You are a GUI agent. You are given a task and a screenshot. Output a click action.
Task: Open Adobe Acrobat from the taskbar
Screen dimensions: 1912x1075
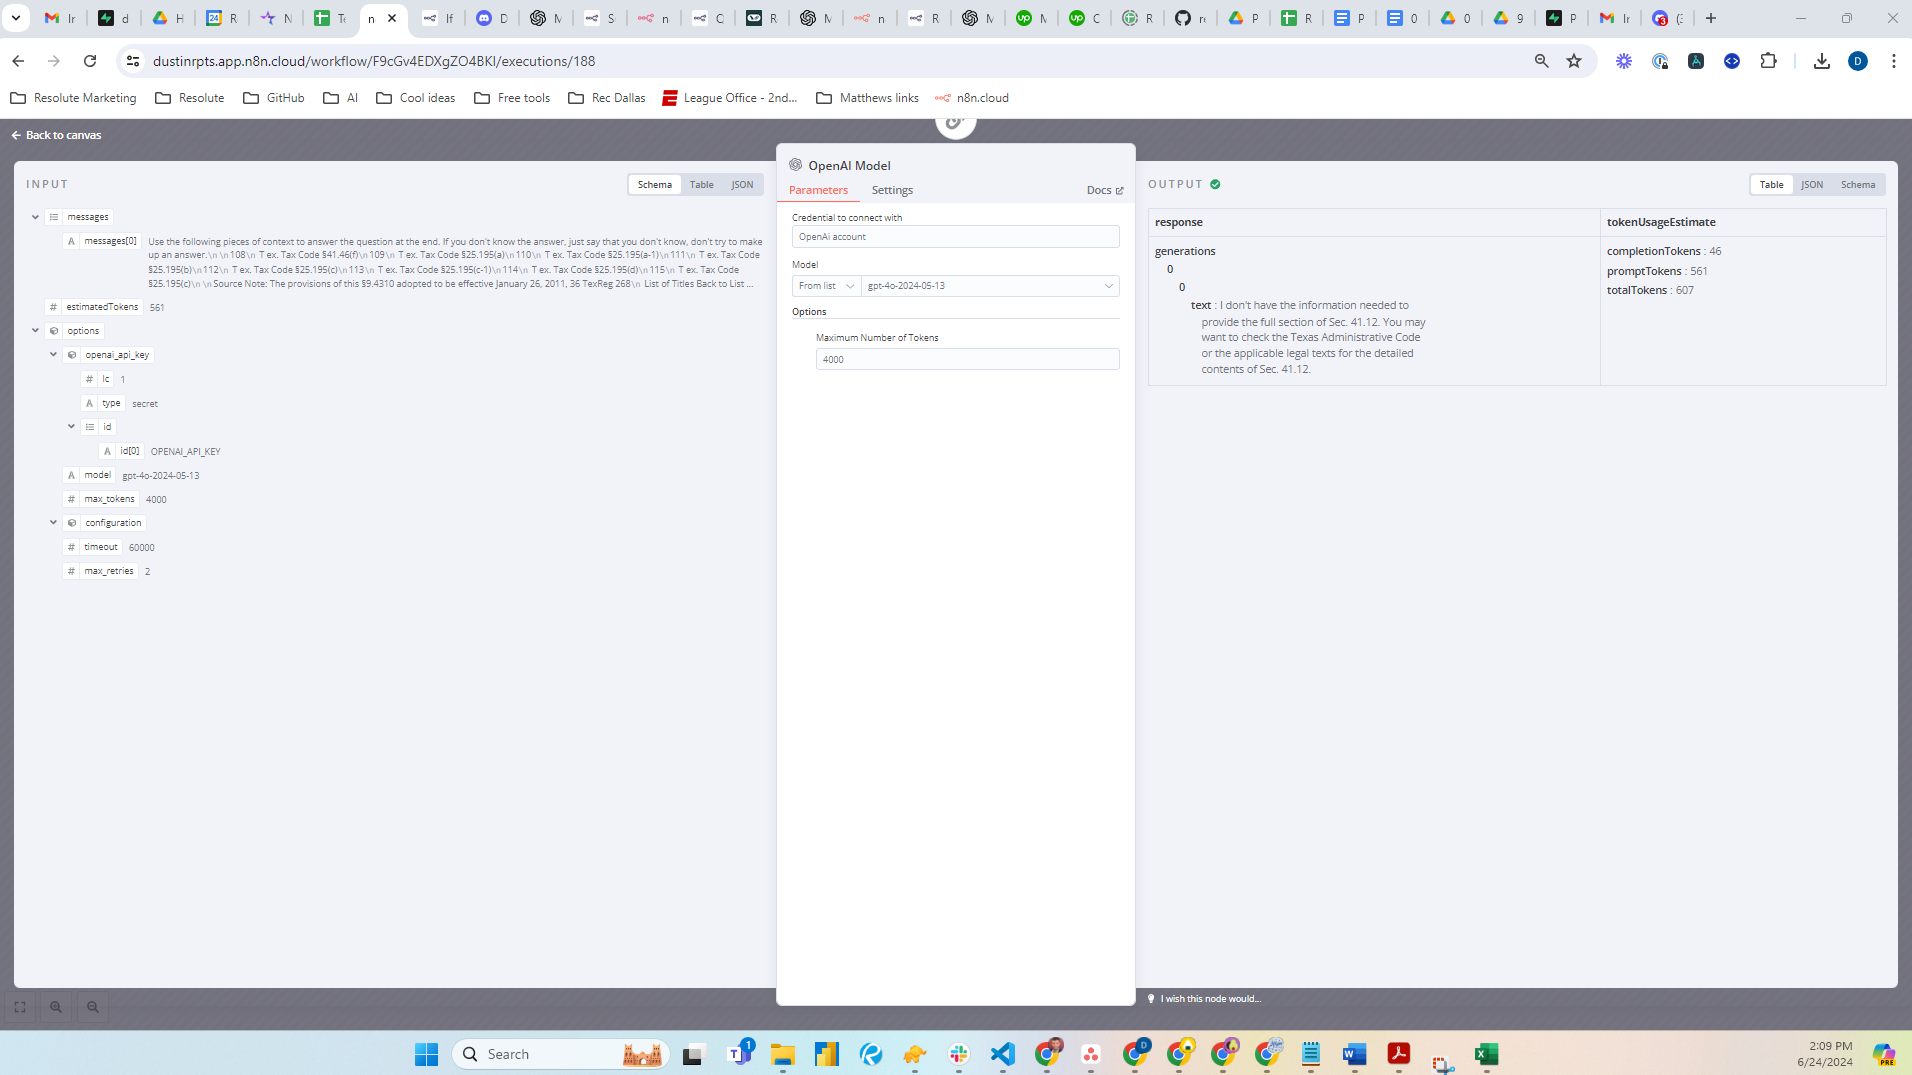click(1399, 1054)
